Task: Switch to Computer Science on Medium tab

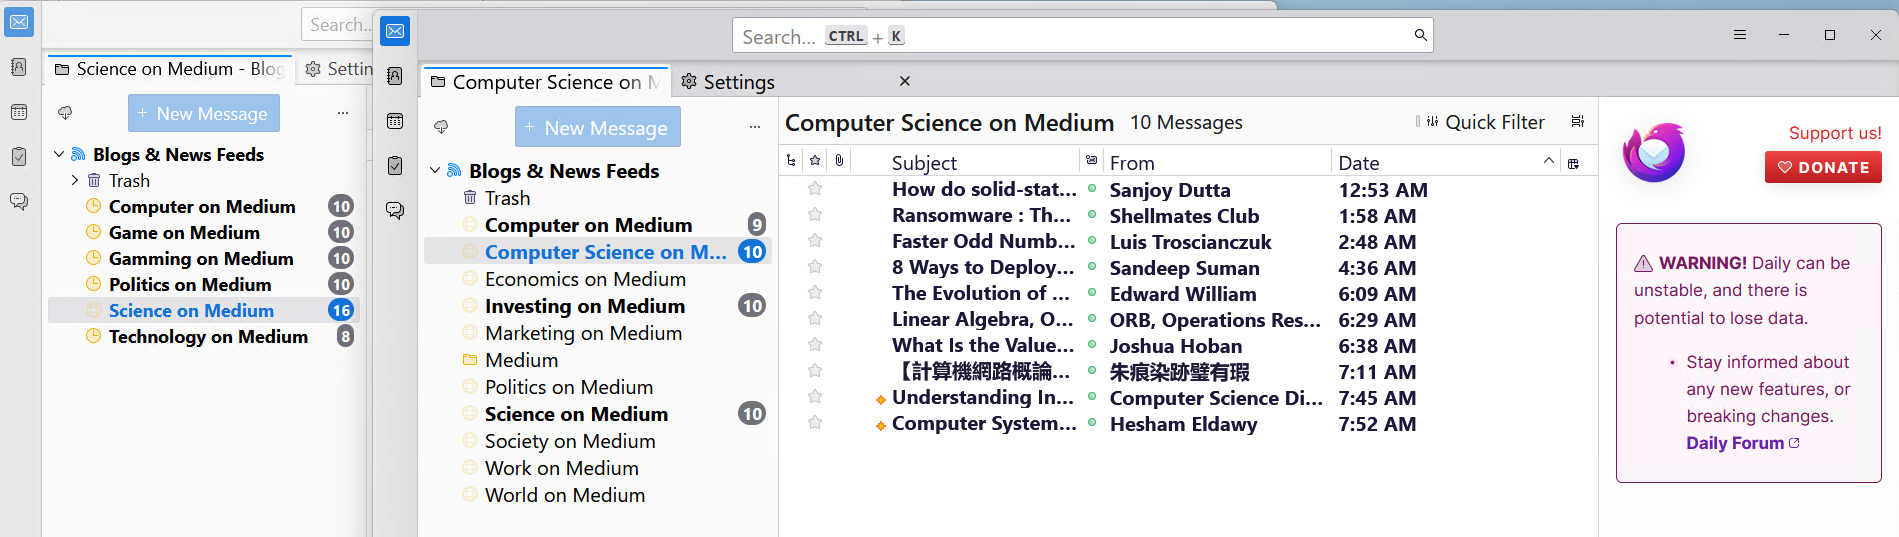Action: point(545,82)
